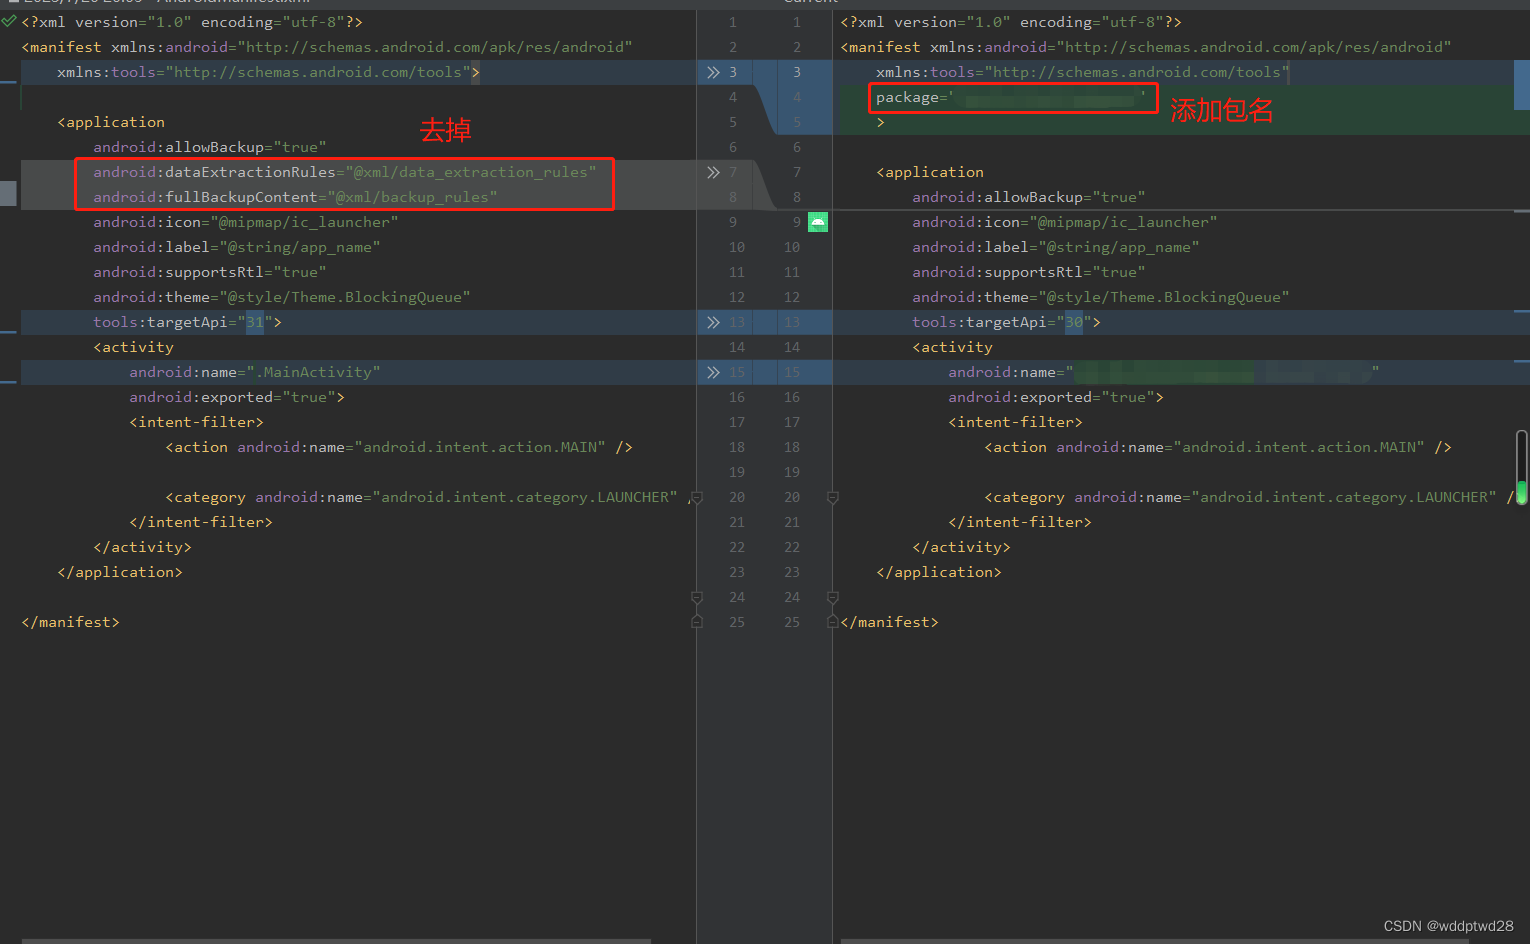Click android:dataExtractionRules line in left pane
Image resolution: width=1530 pixels, height=944 pixels.
[345, 172]
